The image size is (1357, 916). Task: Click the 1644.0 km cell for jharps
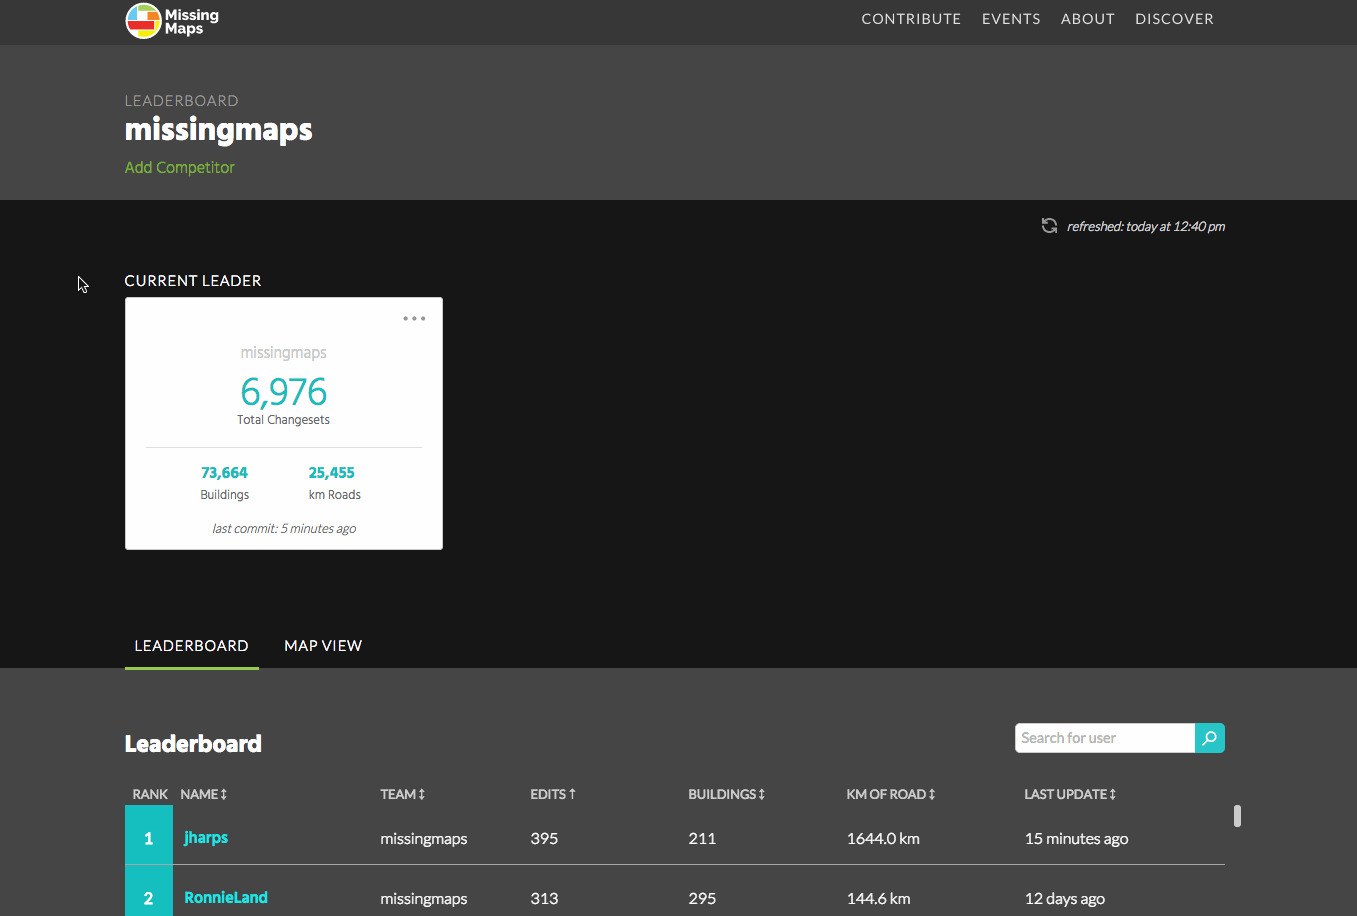(883, 839)
